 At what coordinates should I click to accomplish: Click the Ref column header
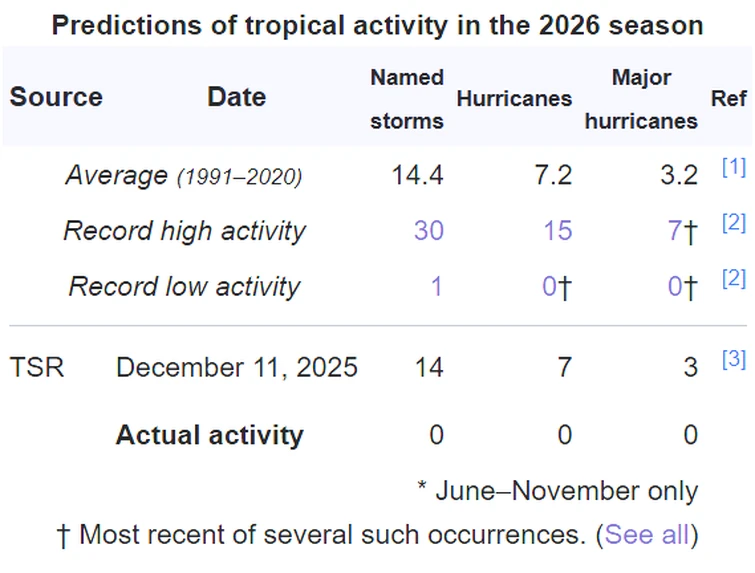728,98
